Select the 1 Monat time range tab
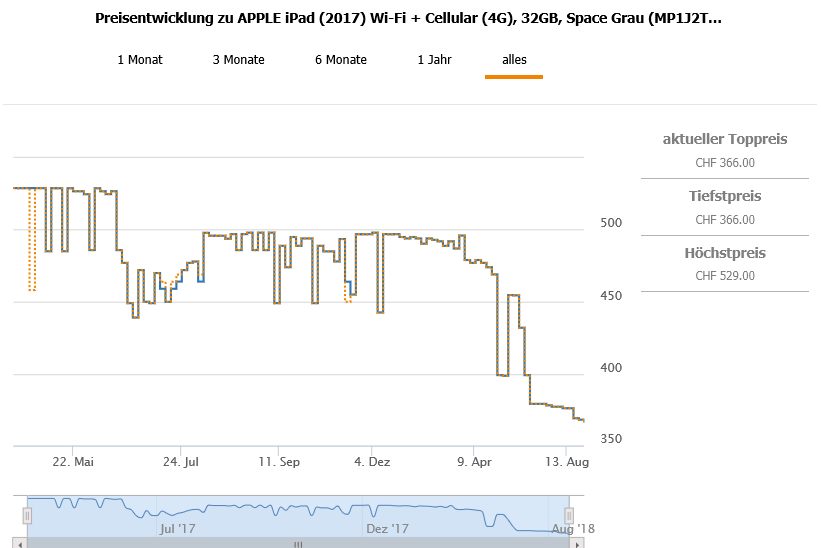This screenshot has height=548, width=821. click(140, 60)
